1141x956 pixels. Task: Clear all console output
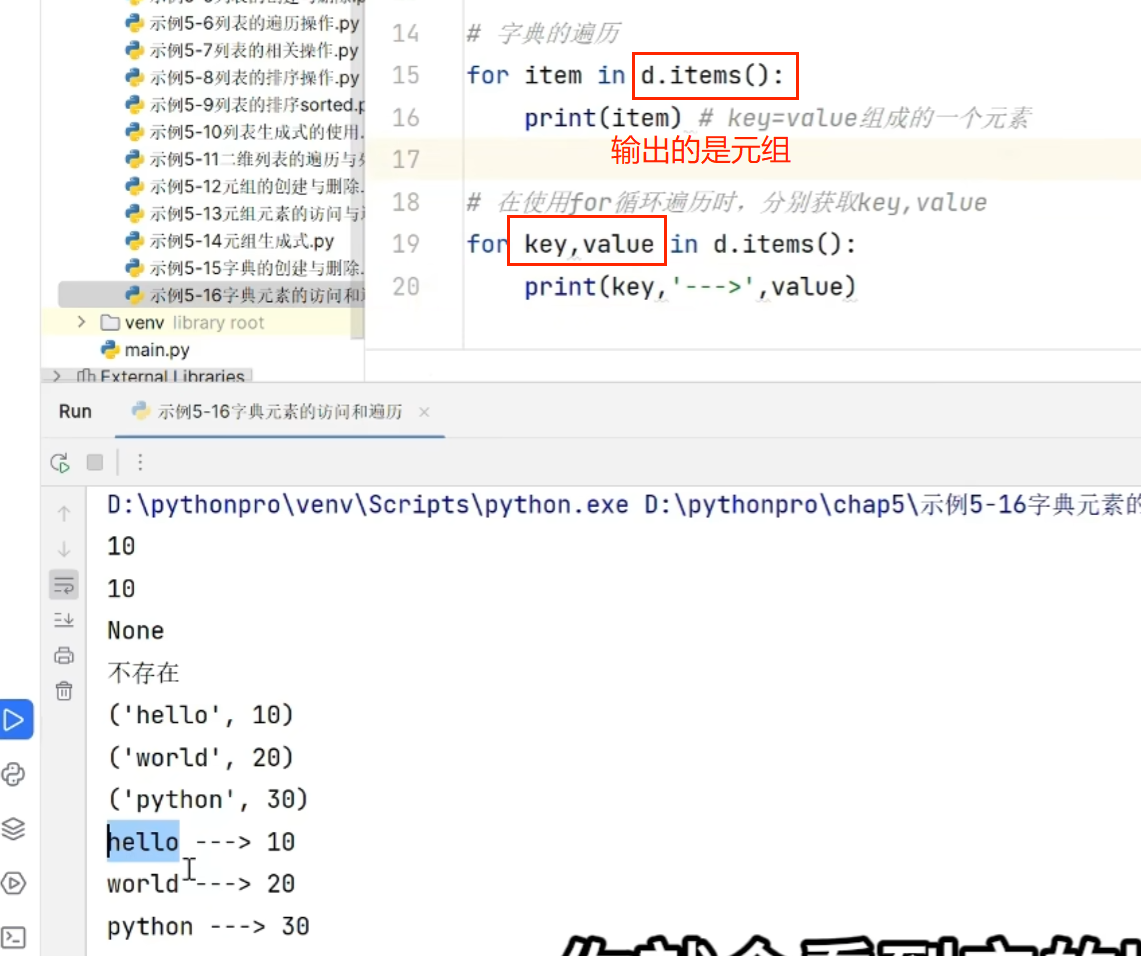64,690
